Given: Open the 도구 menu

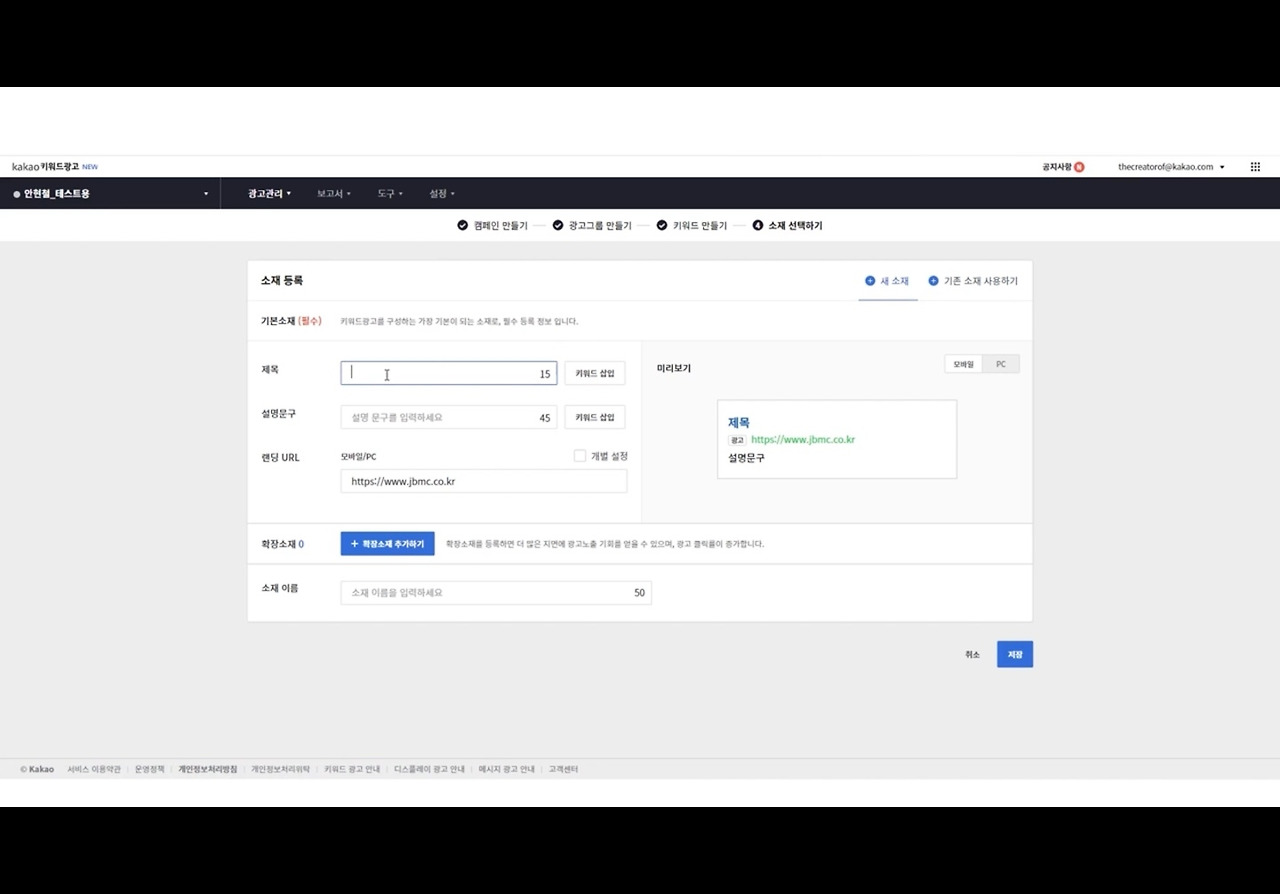Looking at the screenshot, I should 390,193.
